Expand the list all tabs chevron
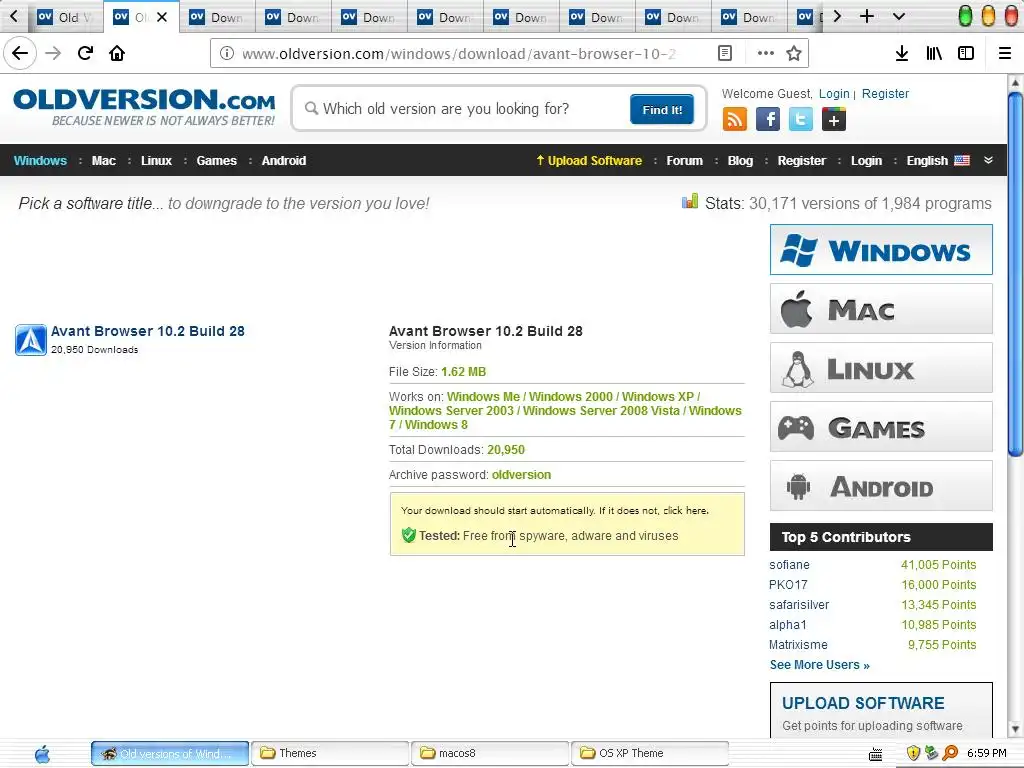 (x=899, y=16)
